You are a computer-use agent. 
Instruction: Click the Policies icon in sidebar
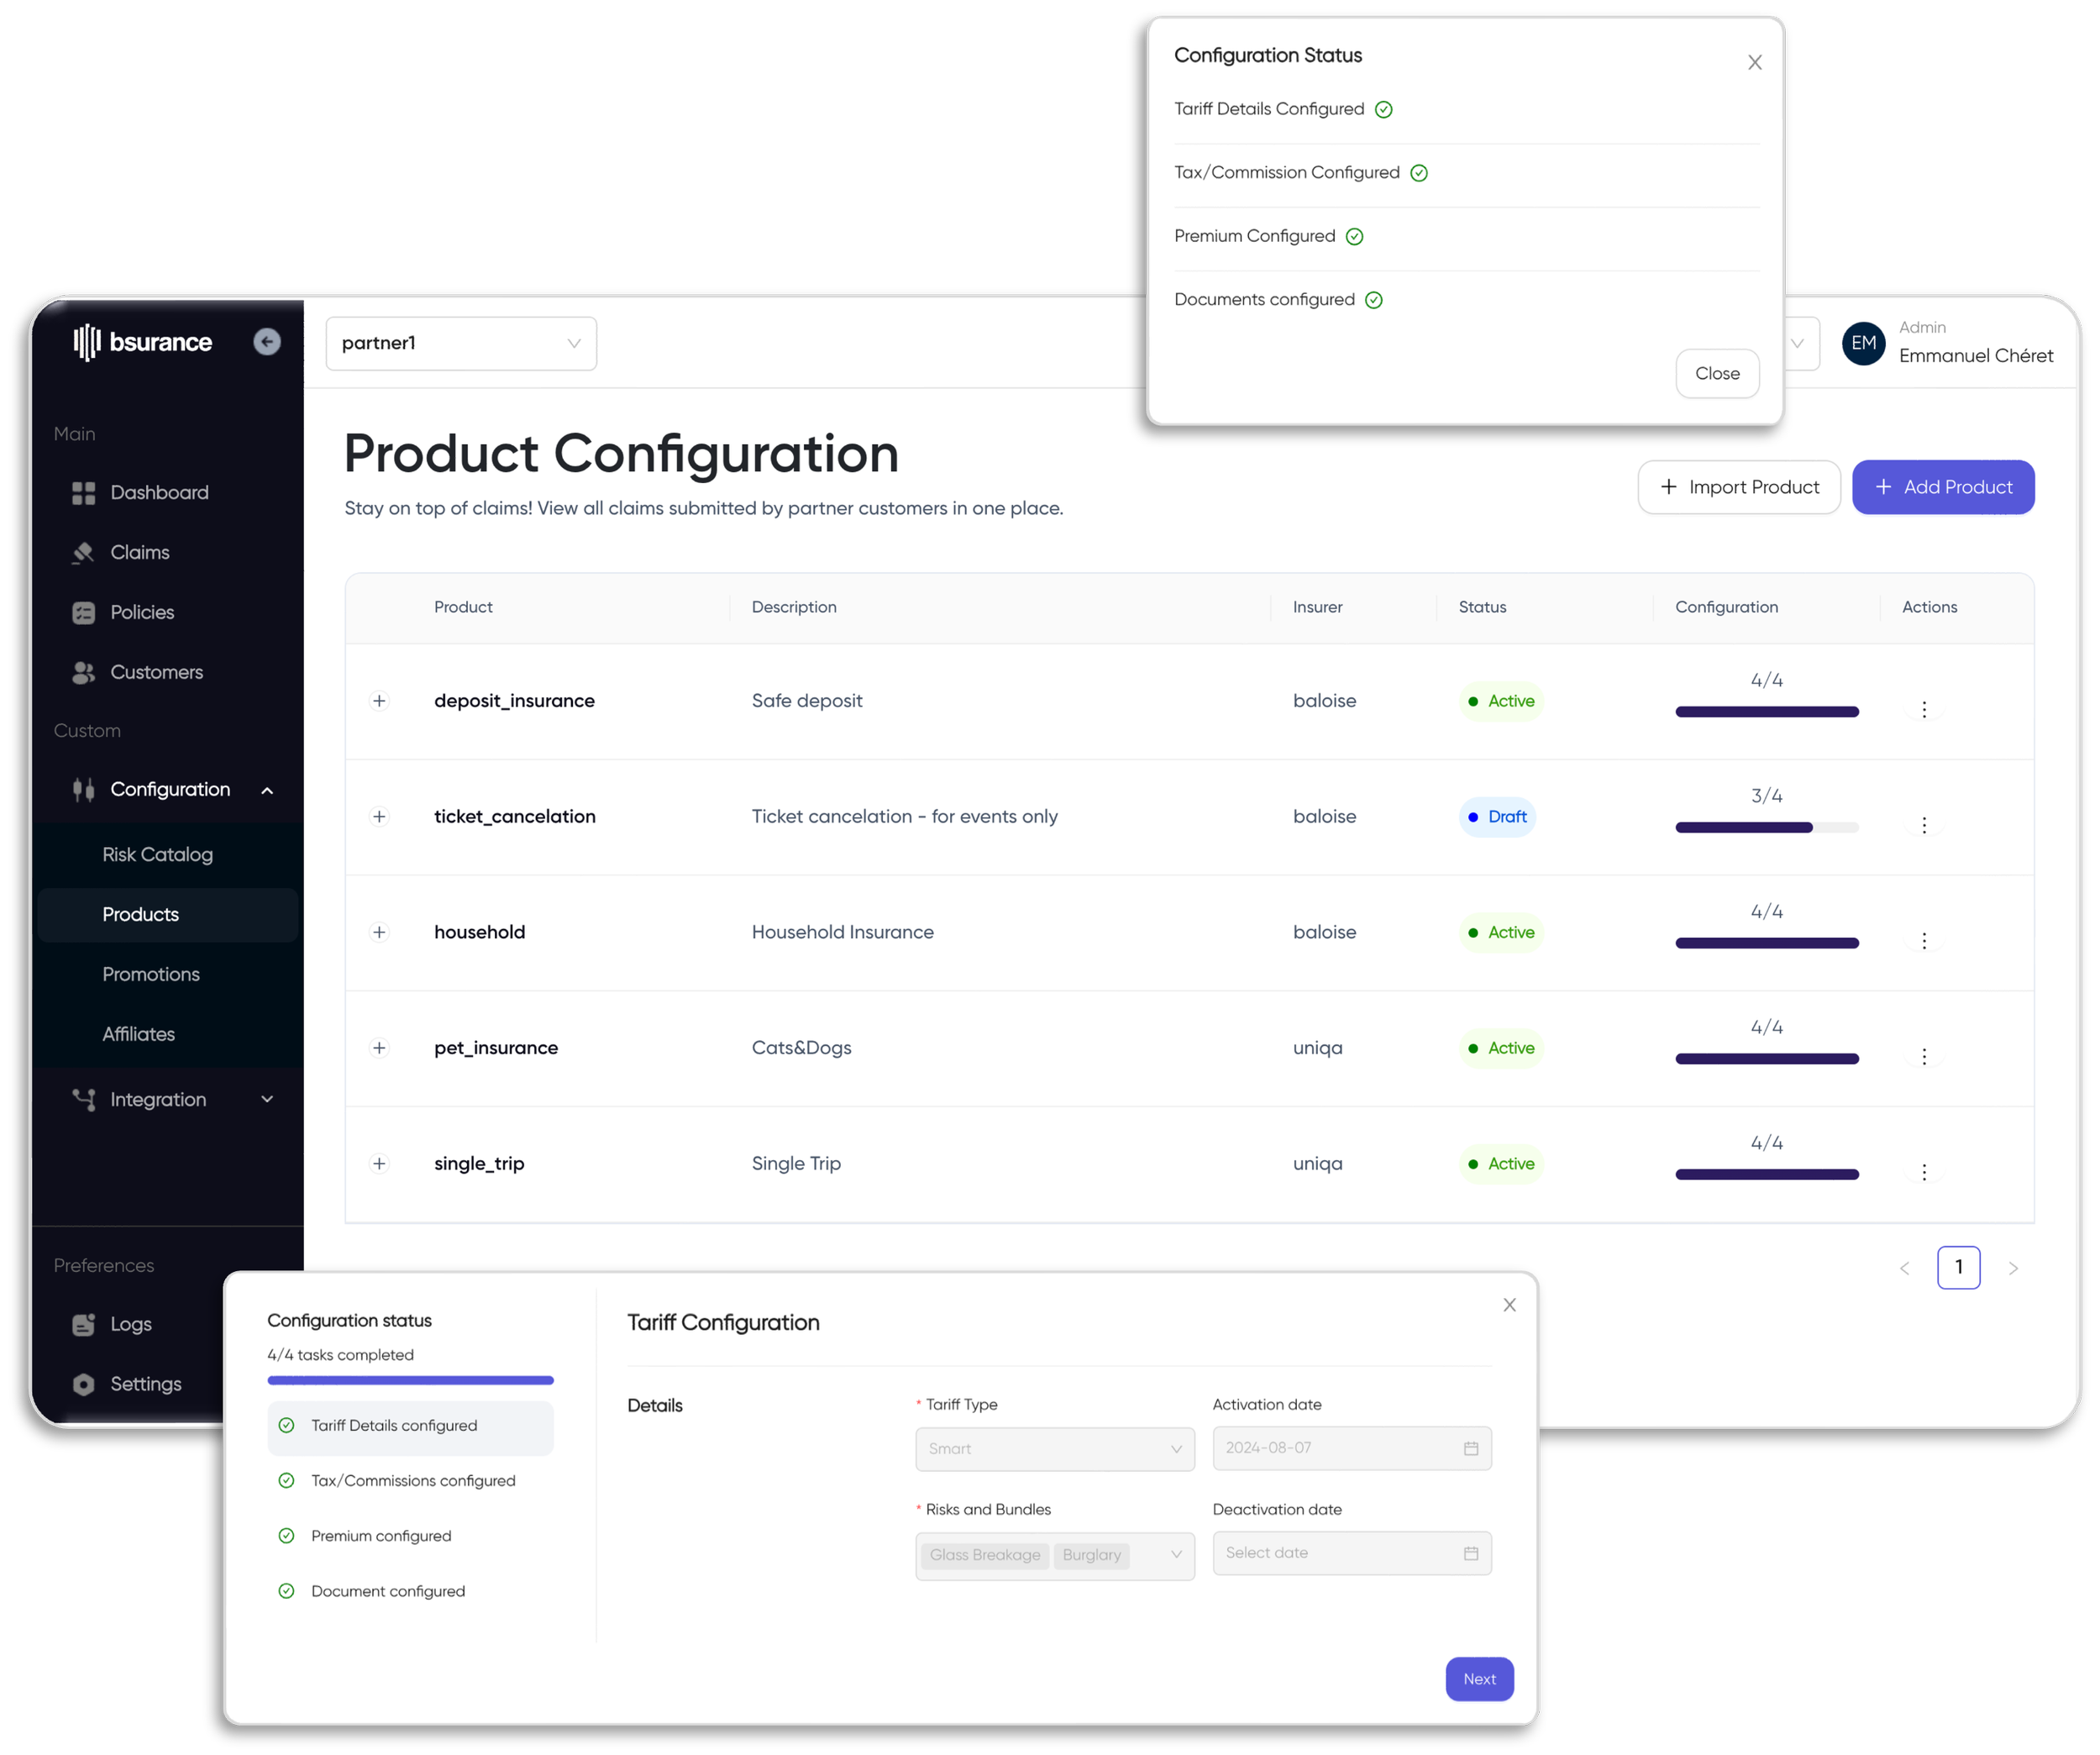pyautogui.click(x=83, y=613)
